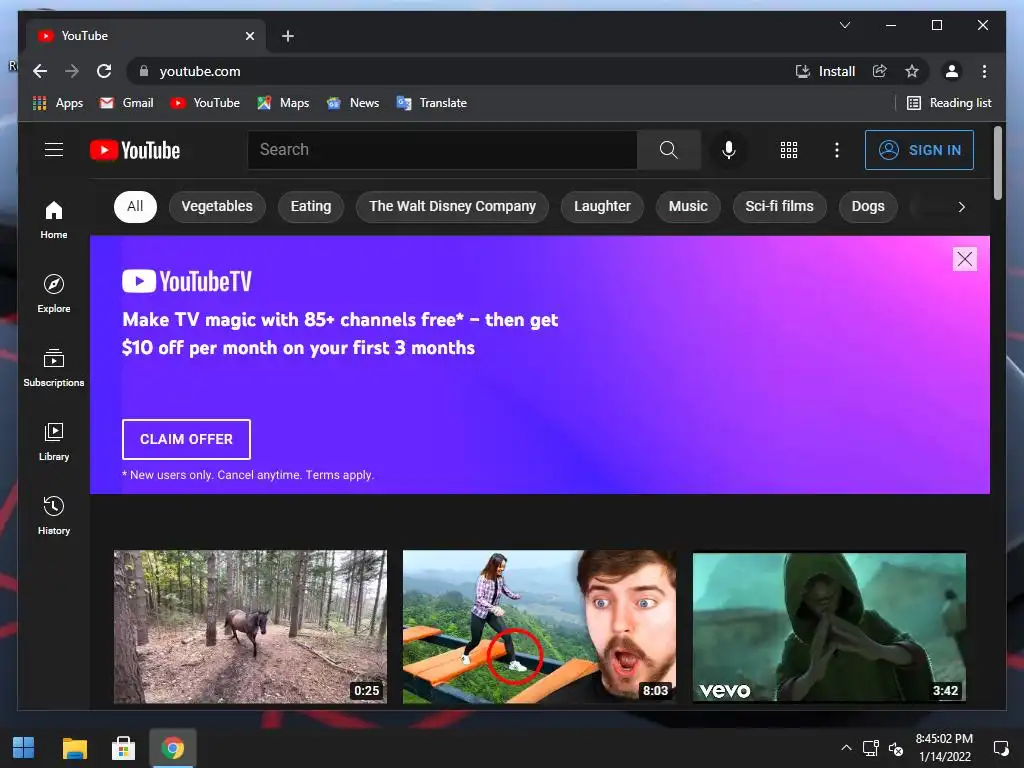
Task: Open the notification center icon
Action: [x=1000, y=748]
